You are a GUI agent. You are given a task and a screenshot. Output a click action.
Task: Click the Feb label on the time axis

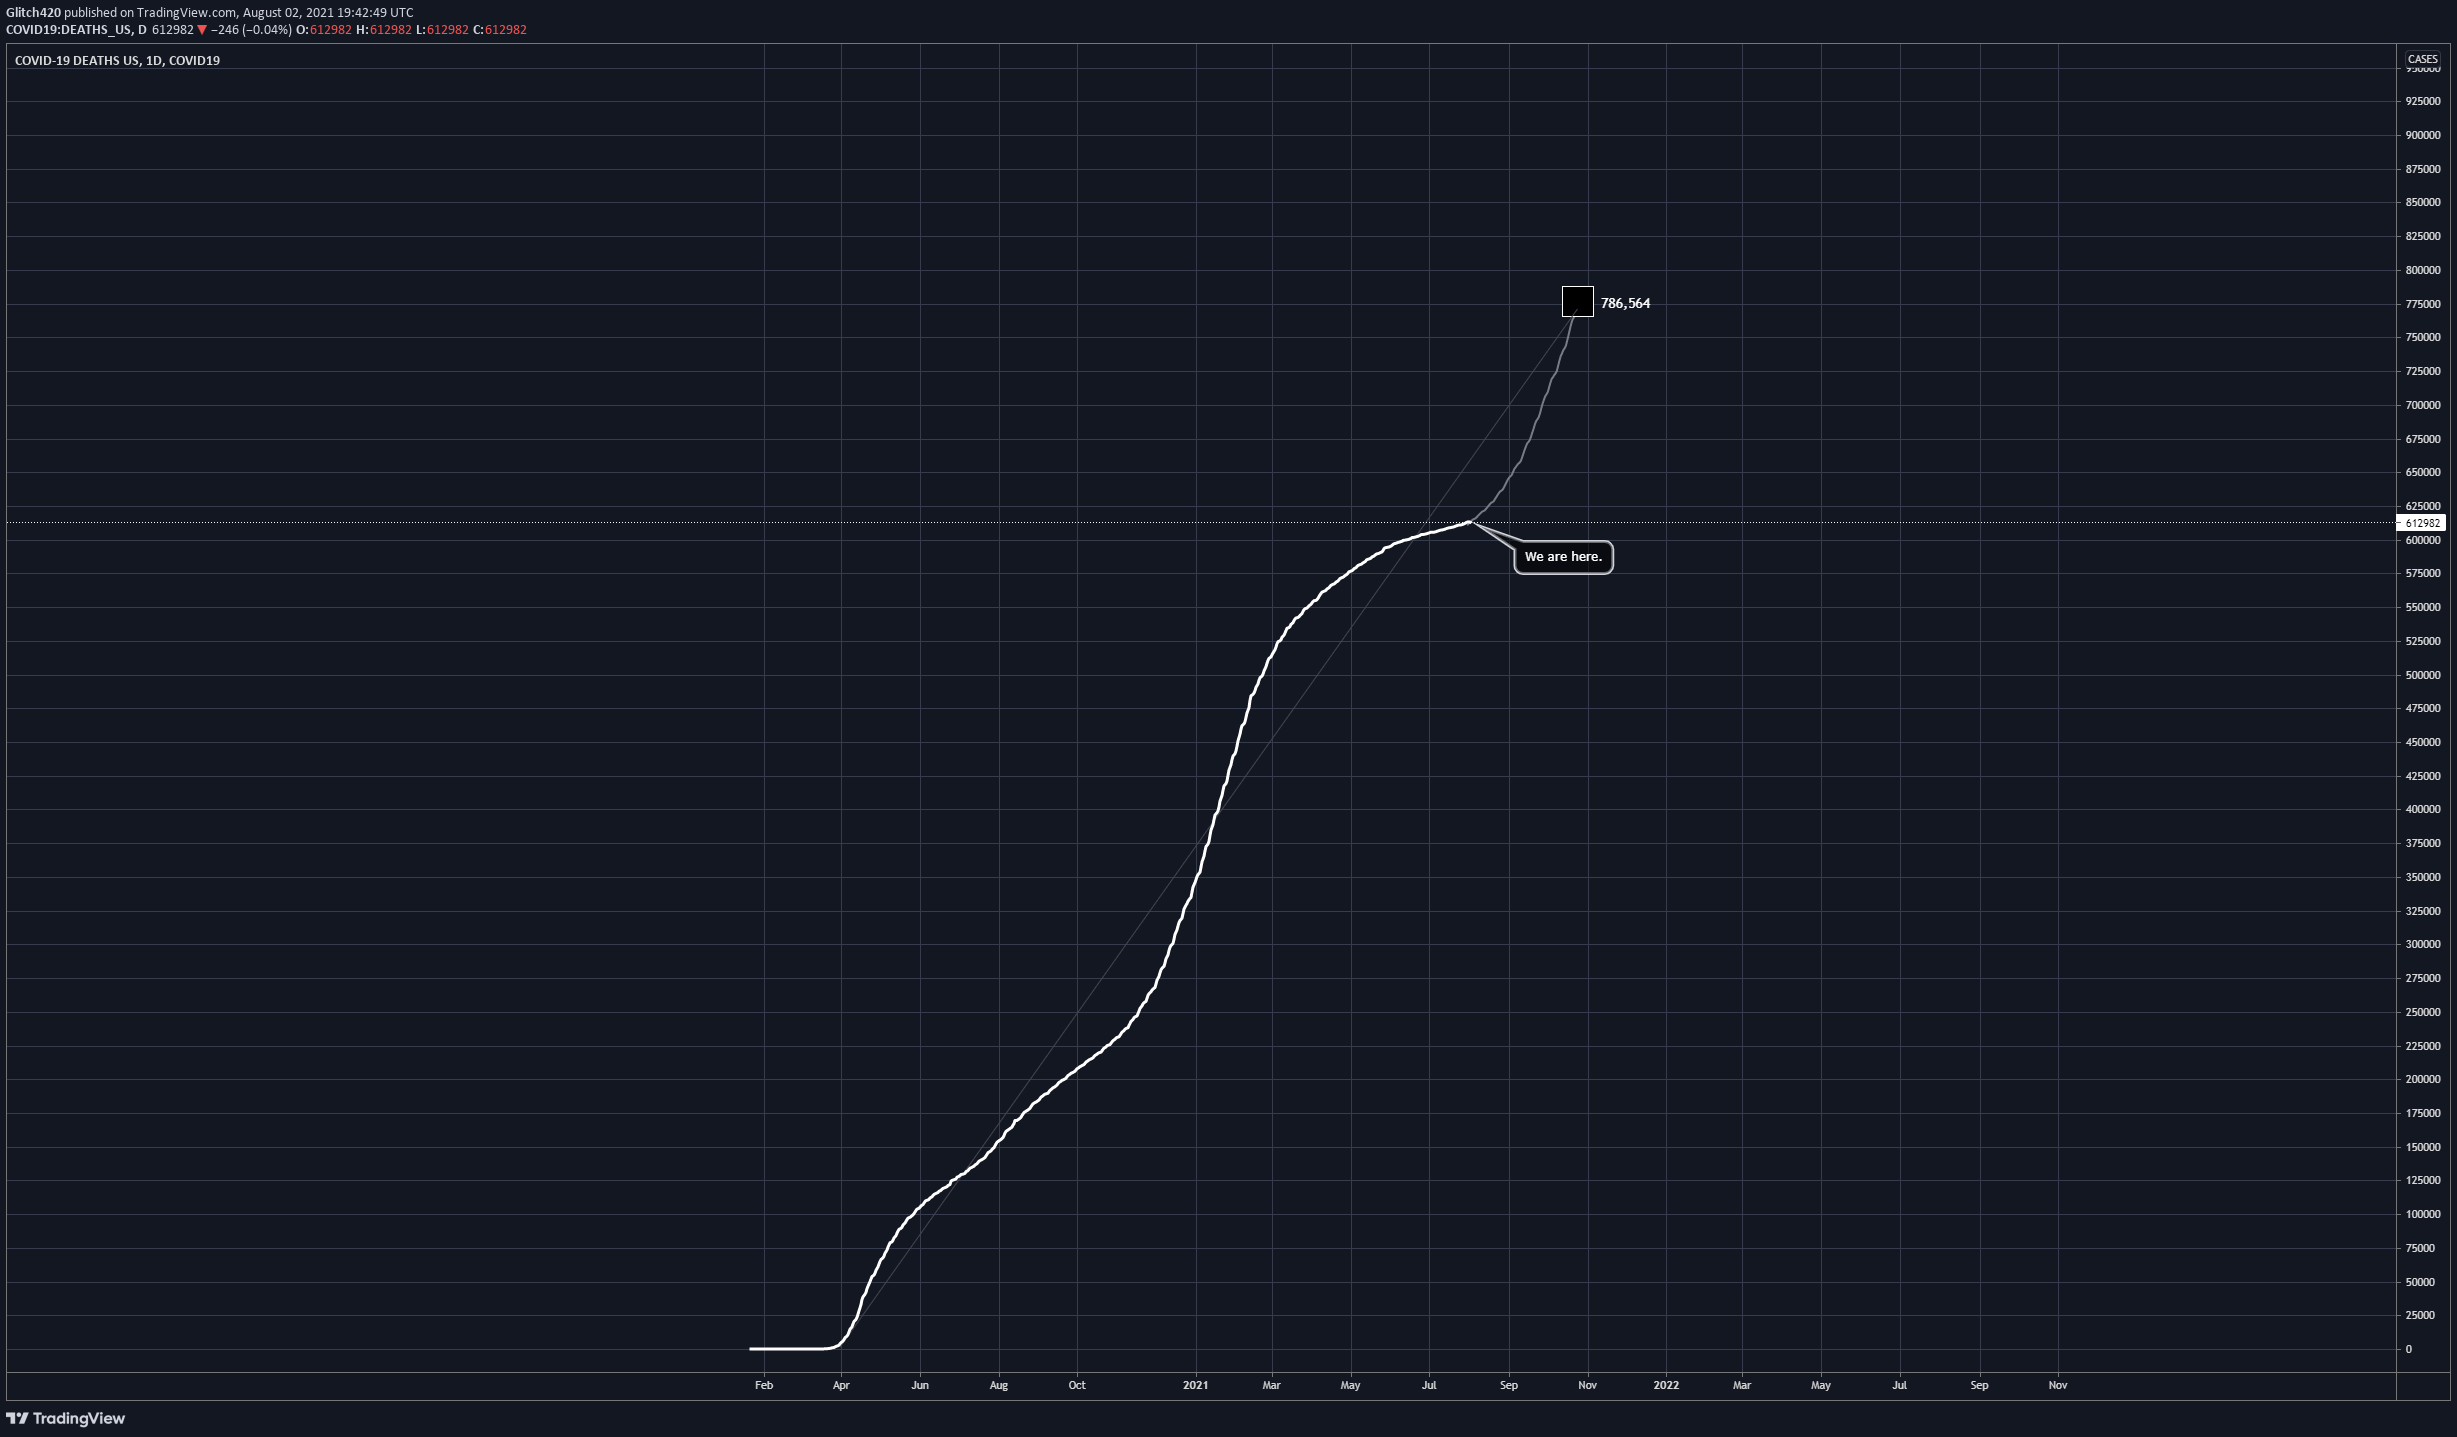pos(764,1385)
